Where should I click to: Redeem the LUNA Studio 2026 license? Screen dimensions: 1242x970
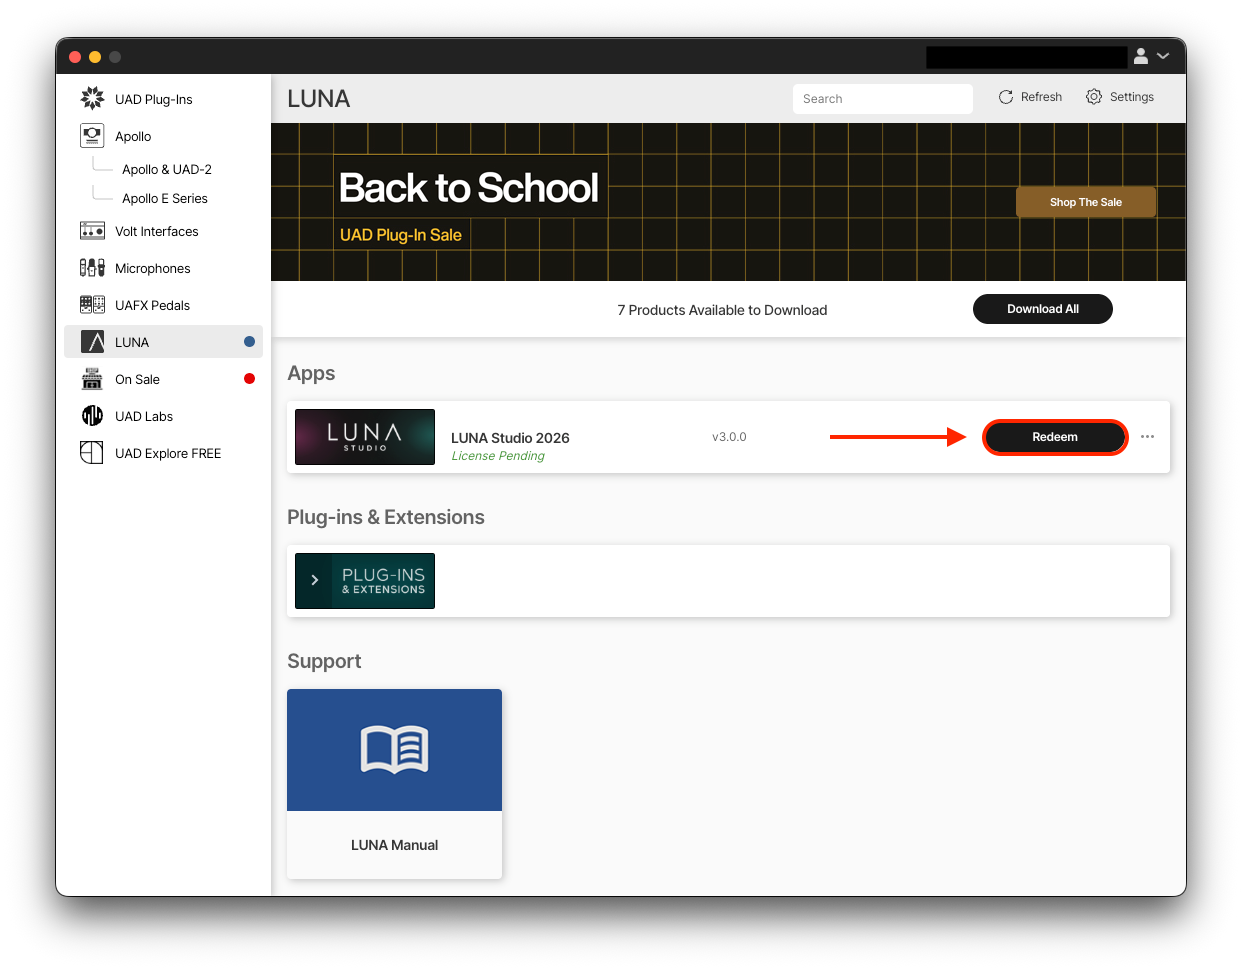point(1055,437)
